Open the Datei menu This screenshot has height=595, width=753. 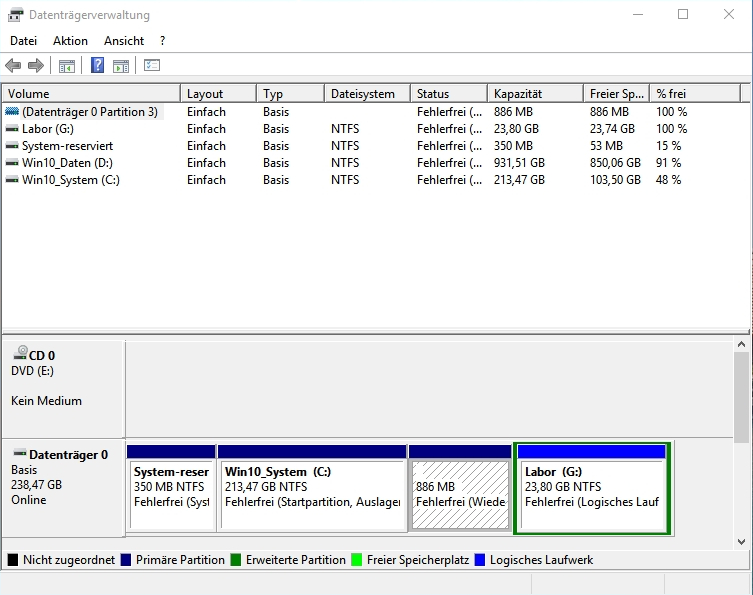click(x=24, y=41)
